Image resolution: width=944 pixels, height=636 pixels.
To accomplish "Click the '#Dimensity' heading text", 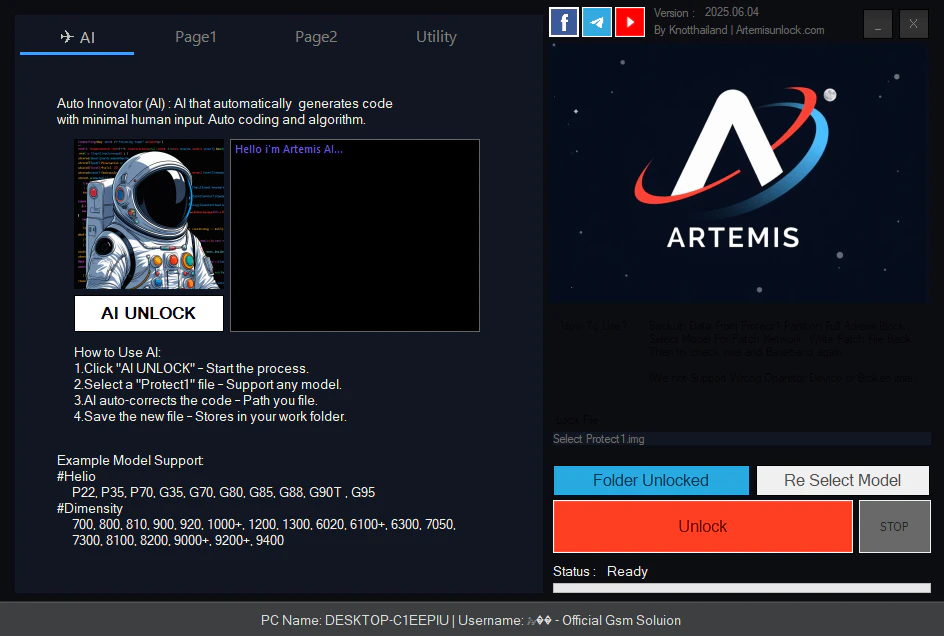I will click(90, 508).
